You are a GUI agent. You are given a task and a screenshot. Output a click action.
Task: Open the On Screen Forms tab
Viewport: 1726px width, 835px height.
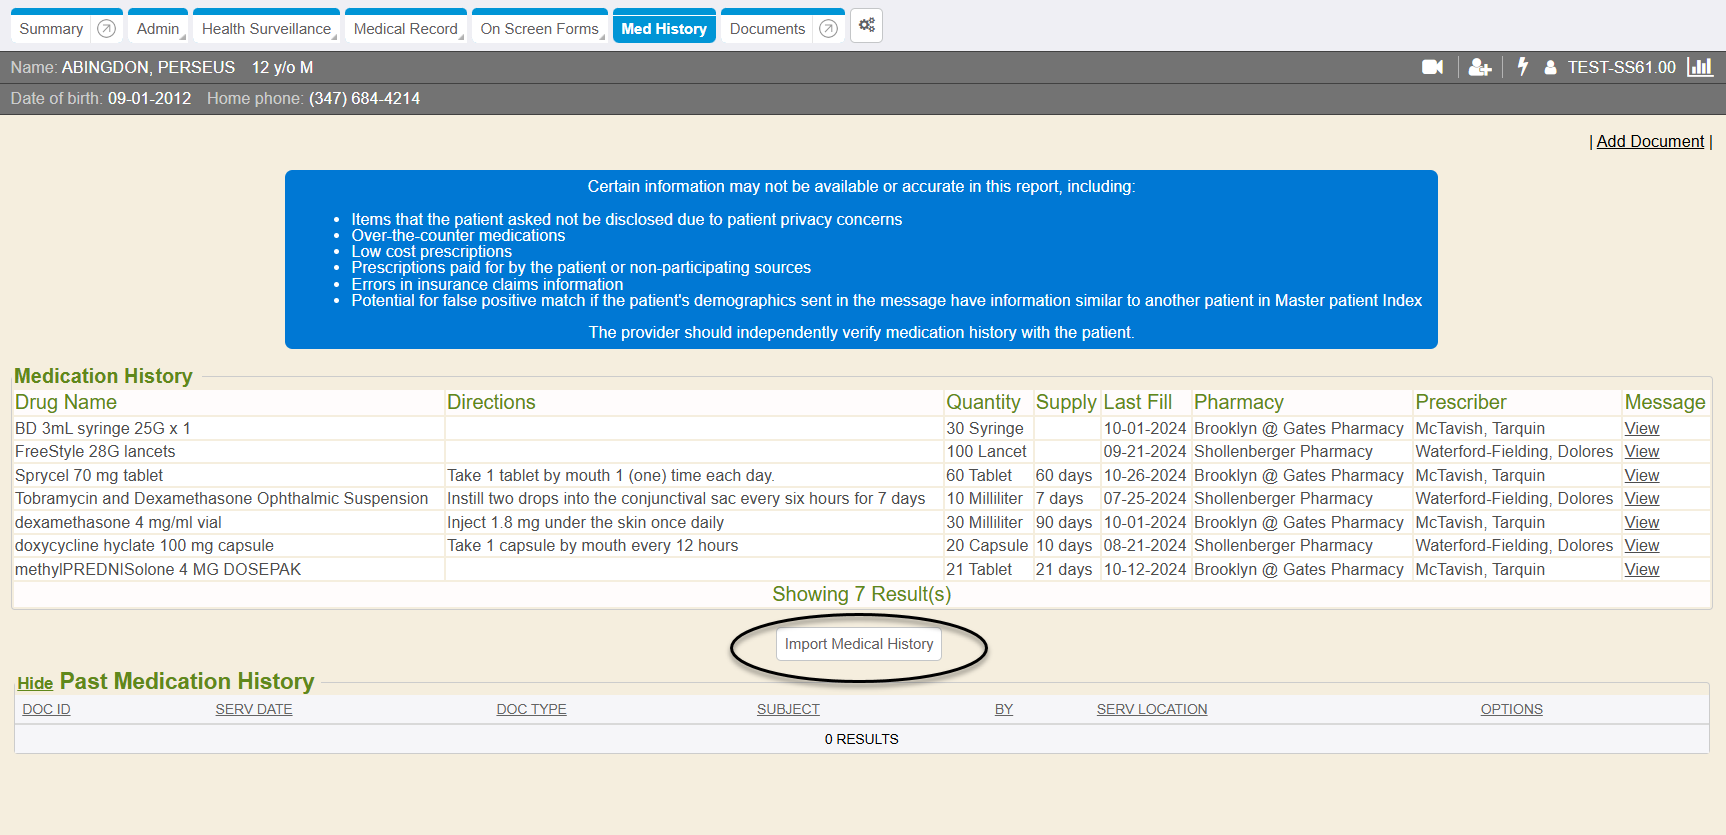click(540, 29)
